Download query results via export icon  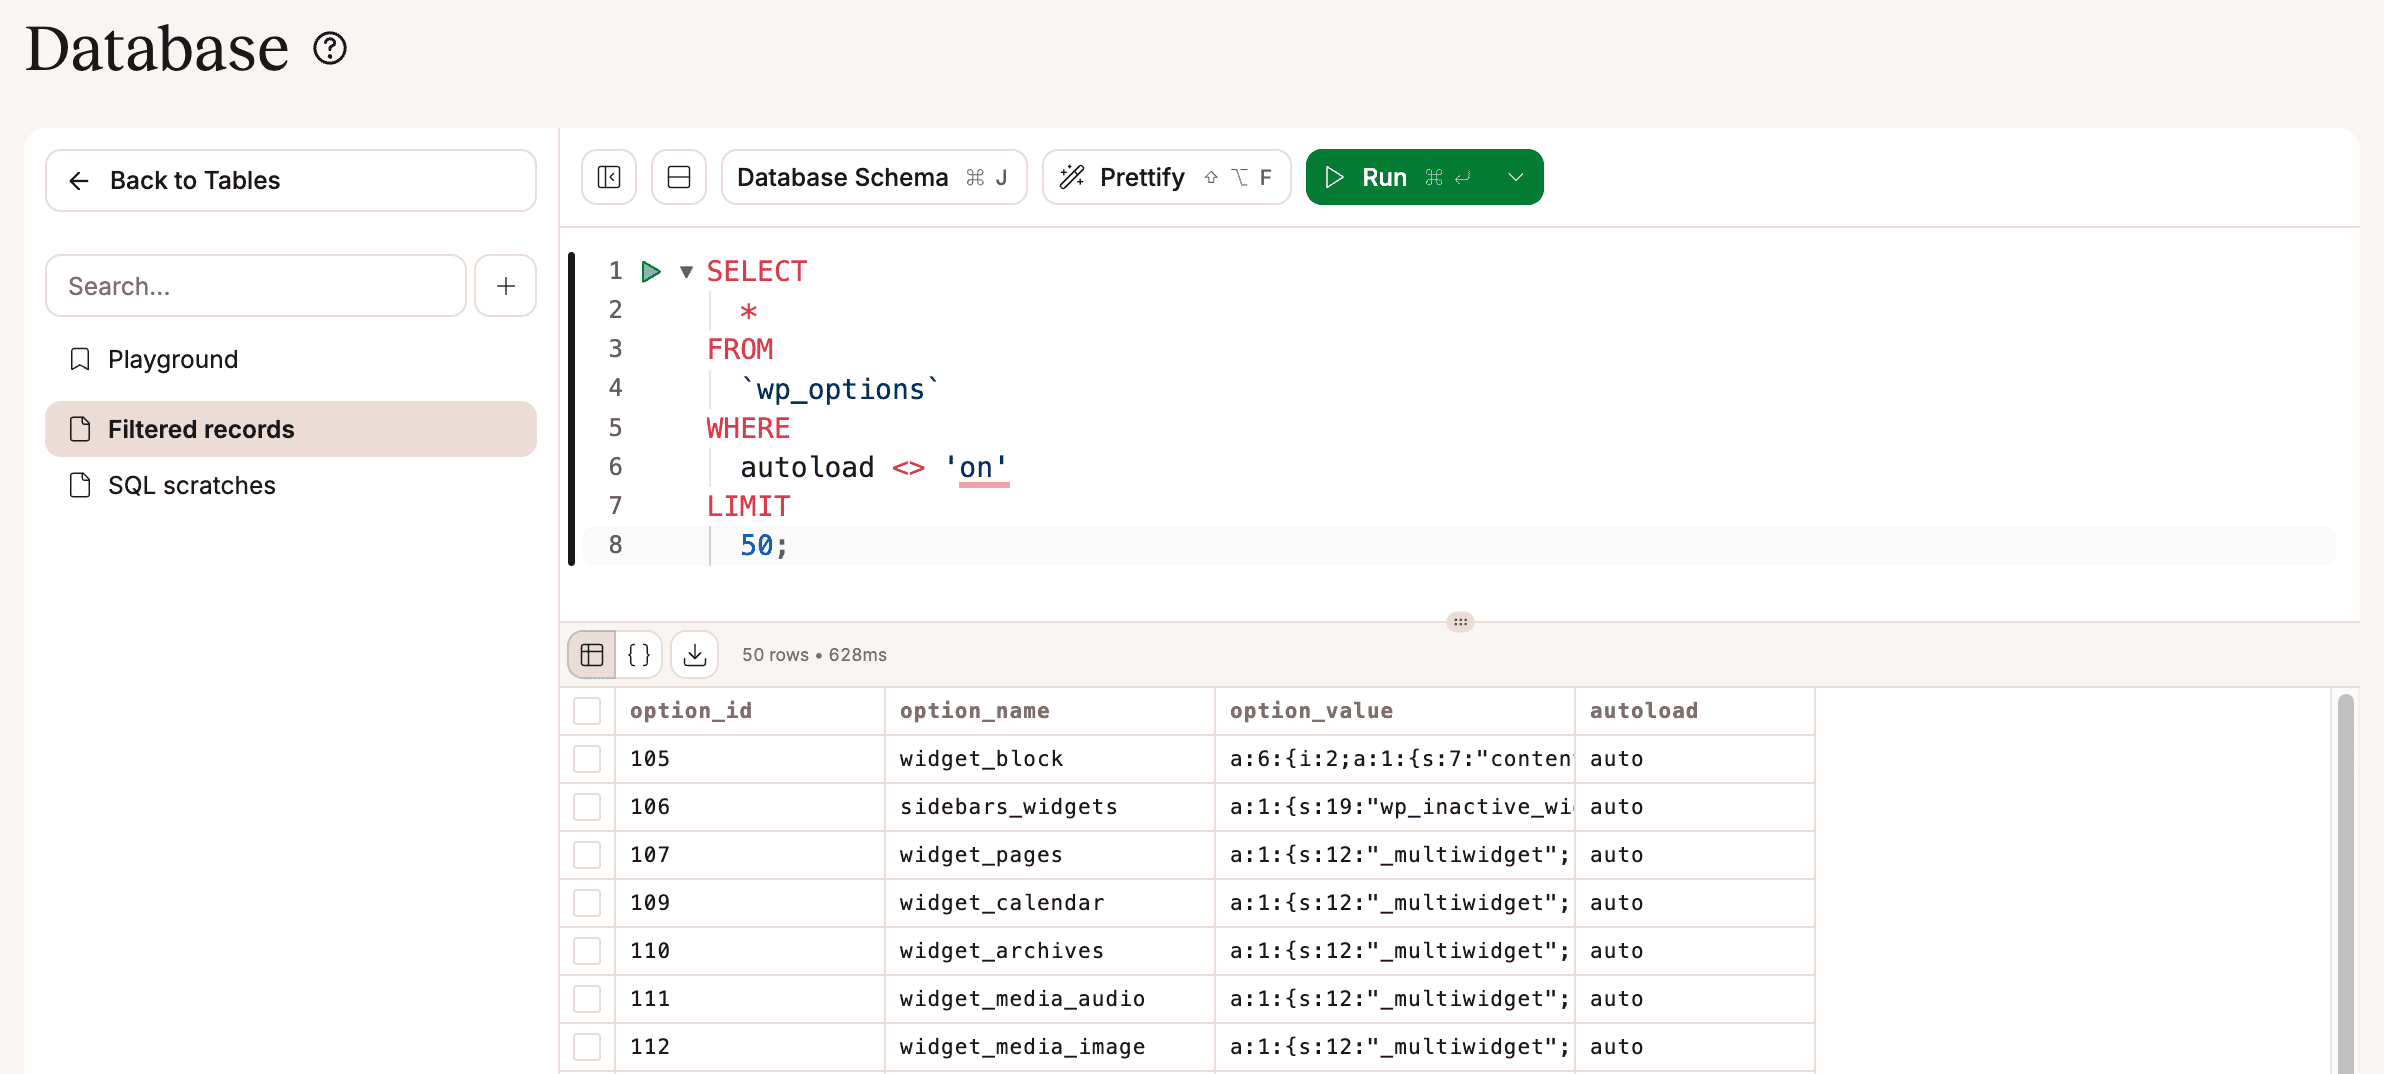tap(694, 654)
